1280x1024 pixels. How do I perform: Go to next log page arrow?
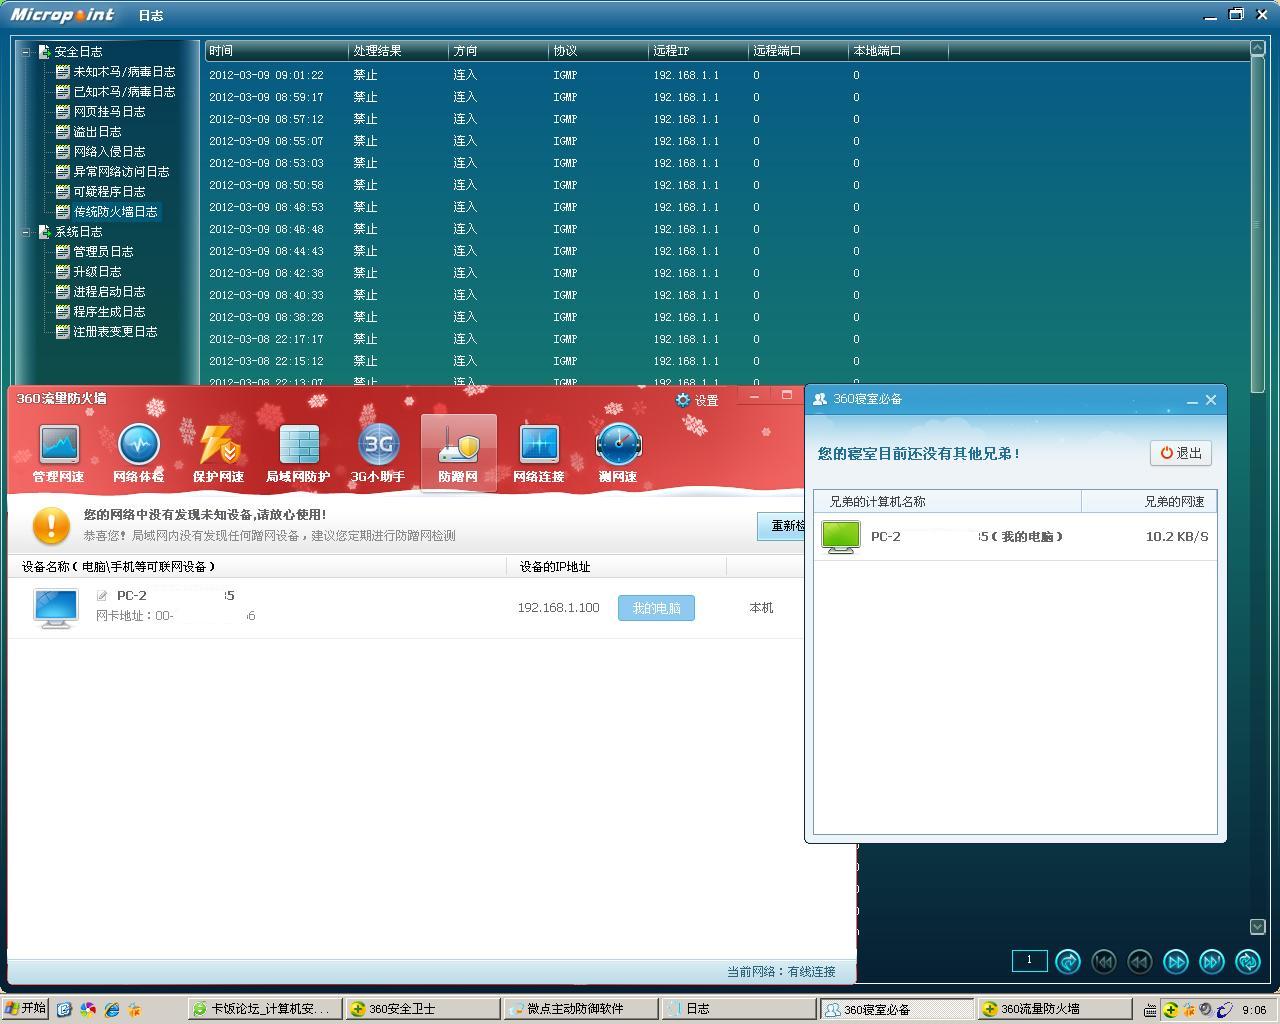[1176, 962]
